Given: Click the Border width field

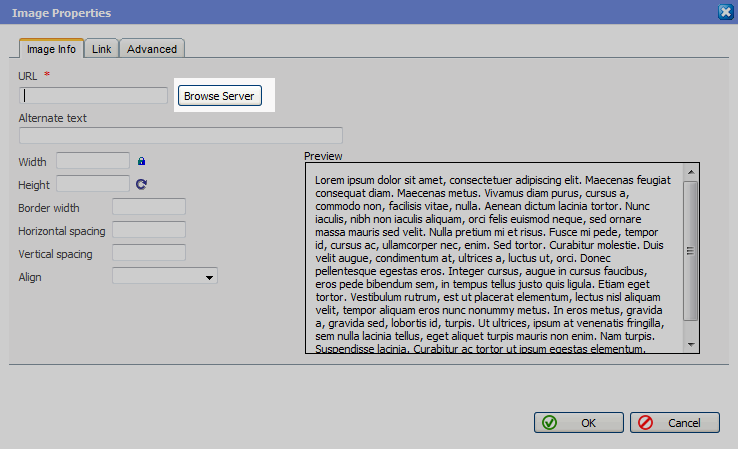Looking at the screenshot, I should point(149,207).
